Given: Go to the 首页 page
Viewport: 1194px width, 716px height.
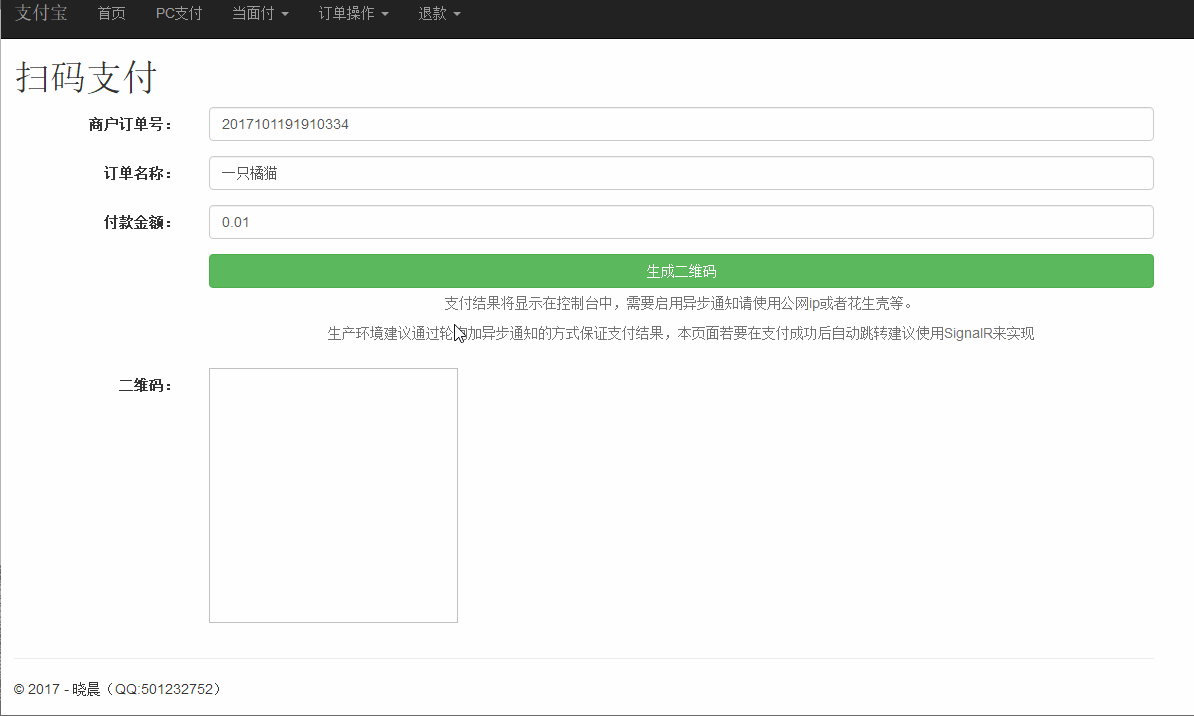Looking at the screenshot, I should pyautogui.click(x=112, y=14).
